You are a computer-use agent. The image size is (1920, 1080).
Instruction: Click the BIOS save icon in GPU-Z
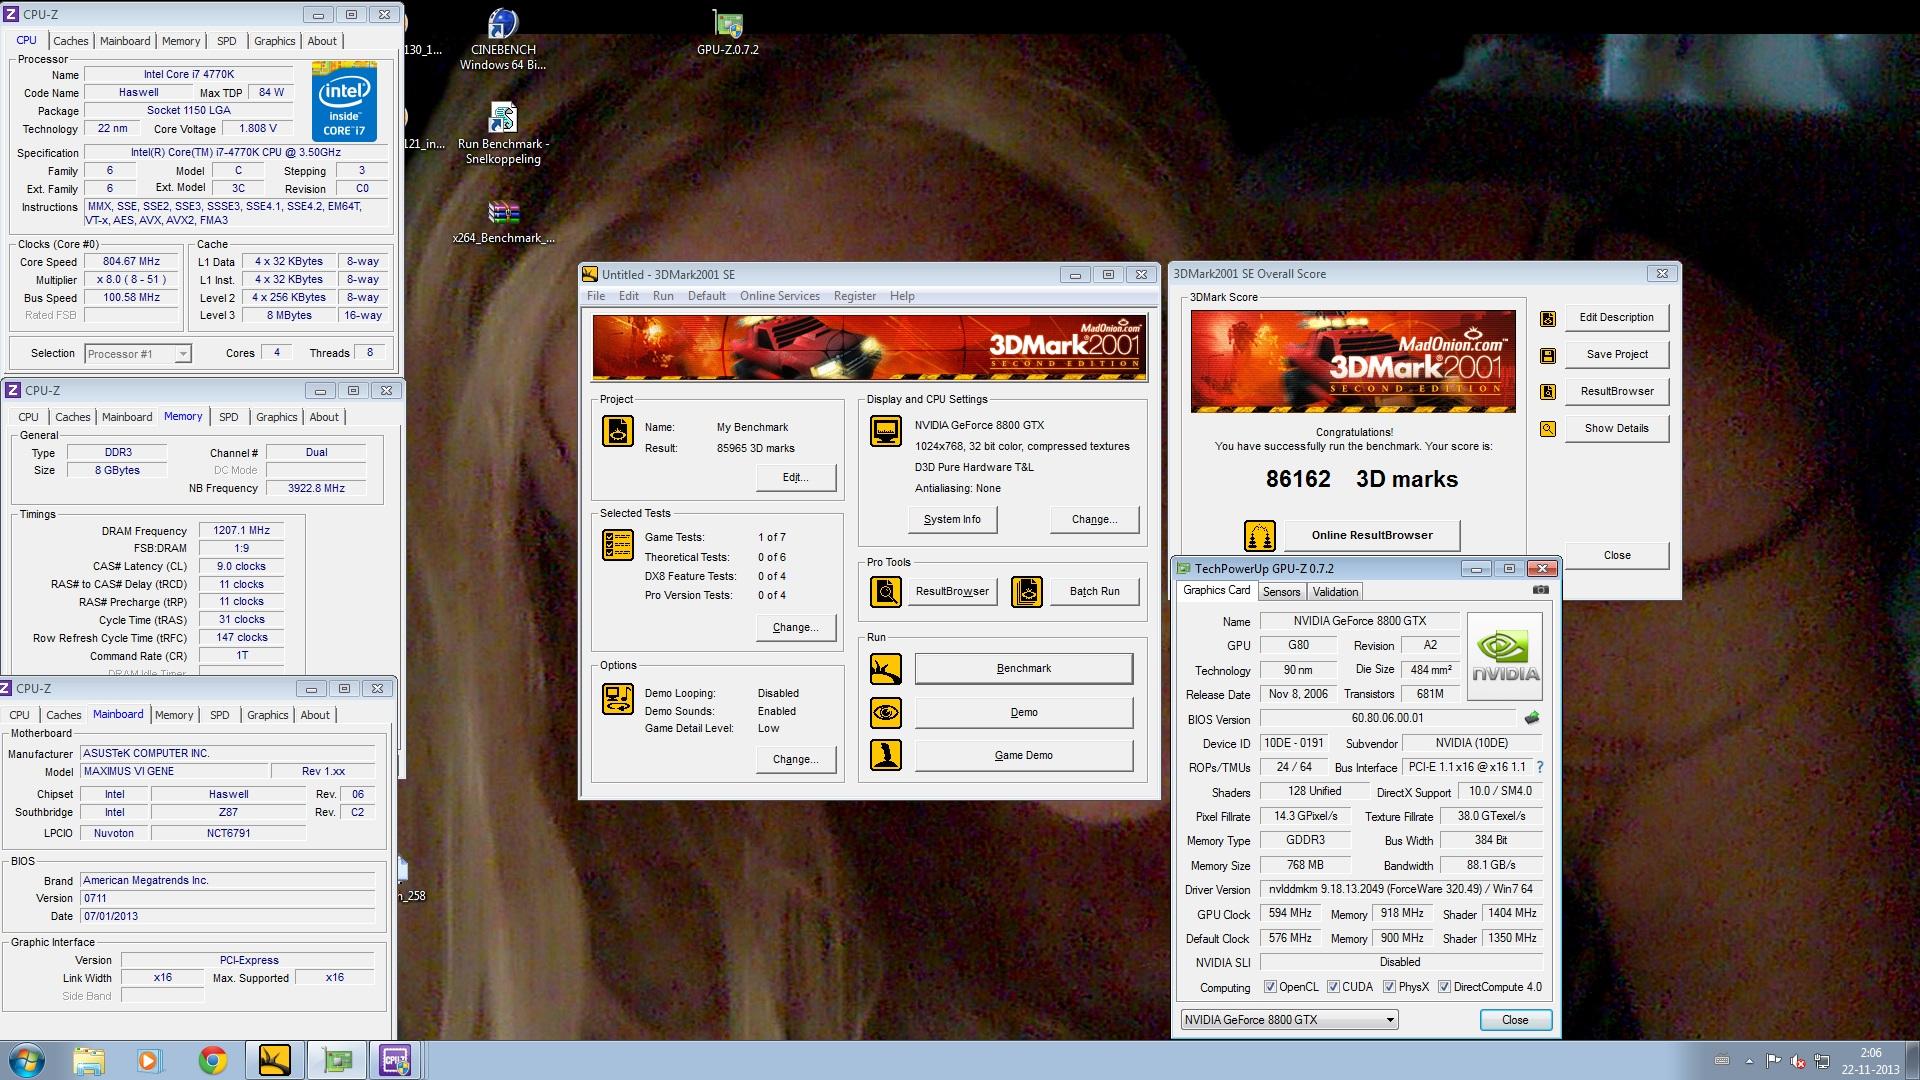[x=1531, y=718]
